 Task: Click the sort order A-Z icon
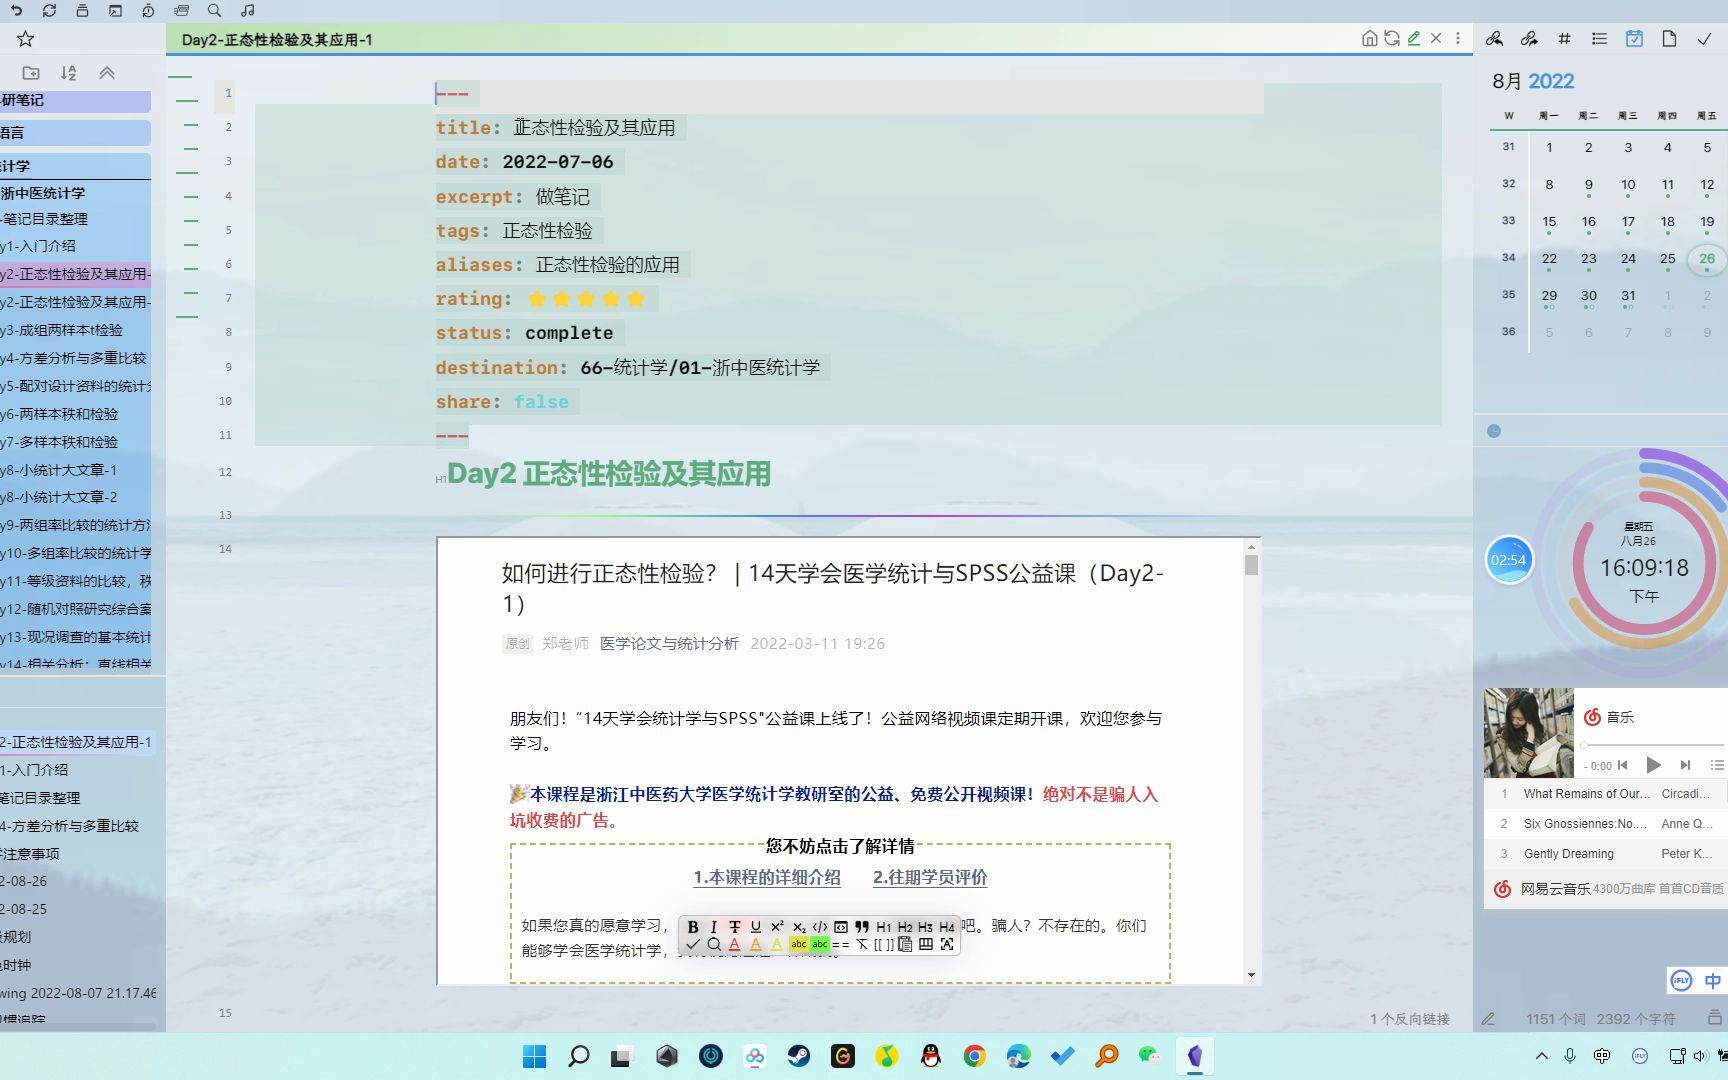click(68, 72)
